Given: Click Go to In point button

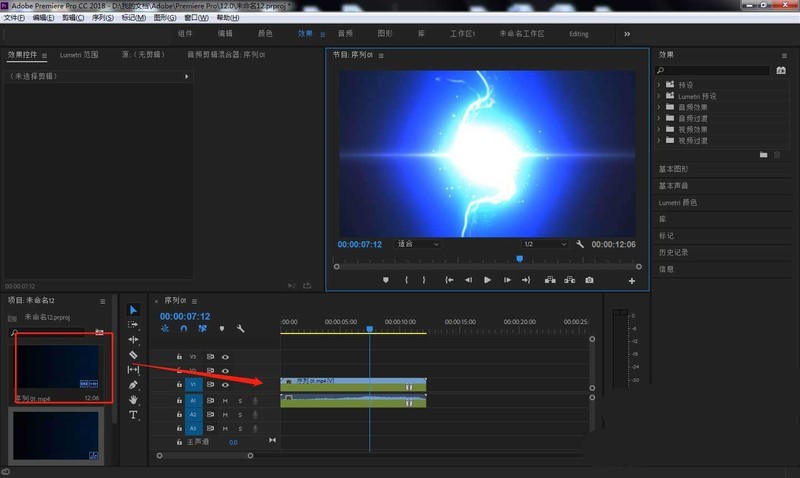Looking at the screenshot, I should pyautogui.click(x=449, y=280).
